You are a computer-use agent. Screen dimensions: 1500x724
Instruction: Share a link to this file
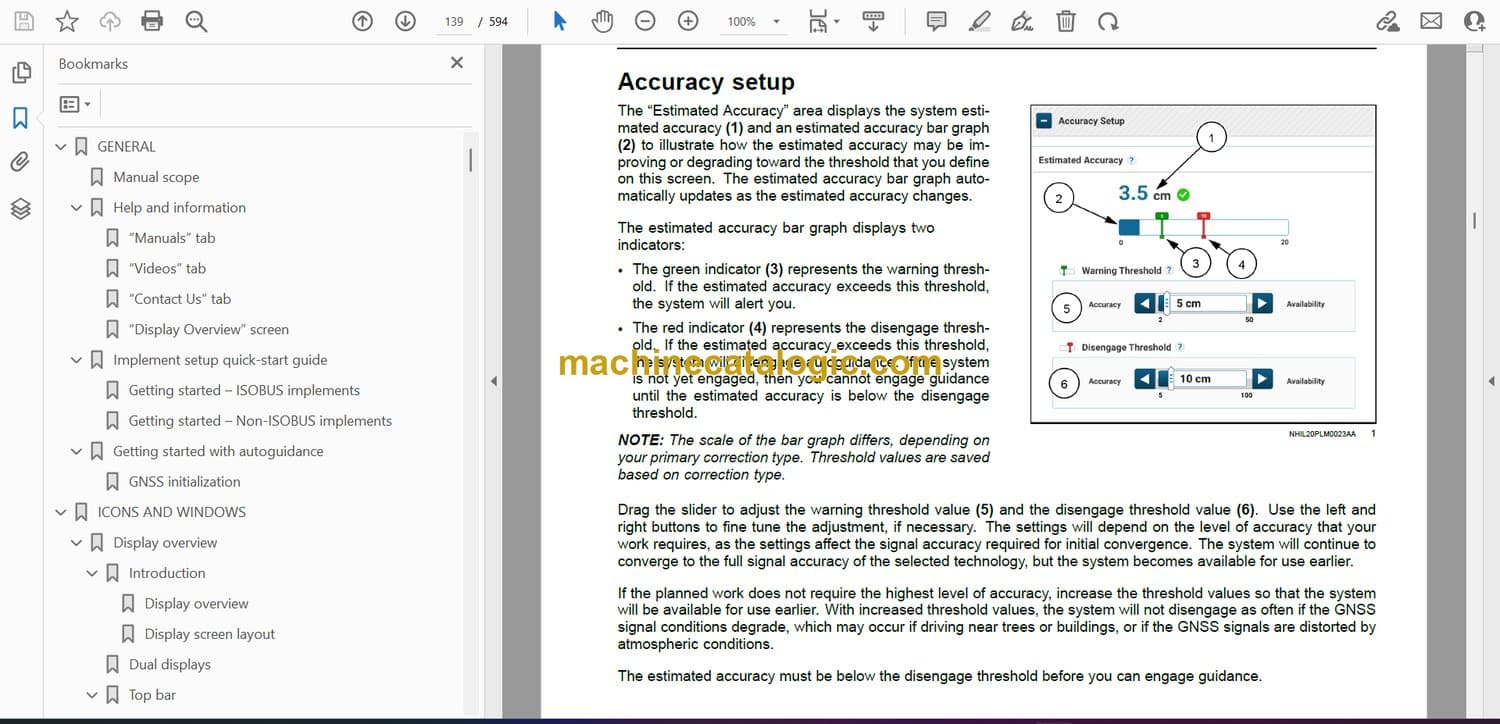click(1387, 21)
